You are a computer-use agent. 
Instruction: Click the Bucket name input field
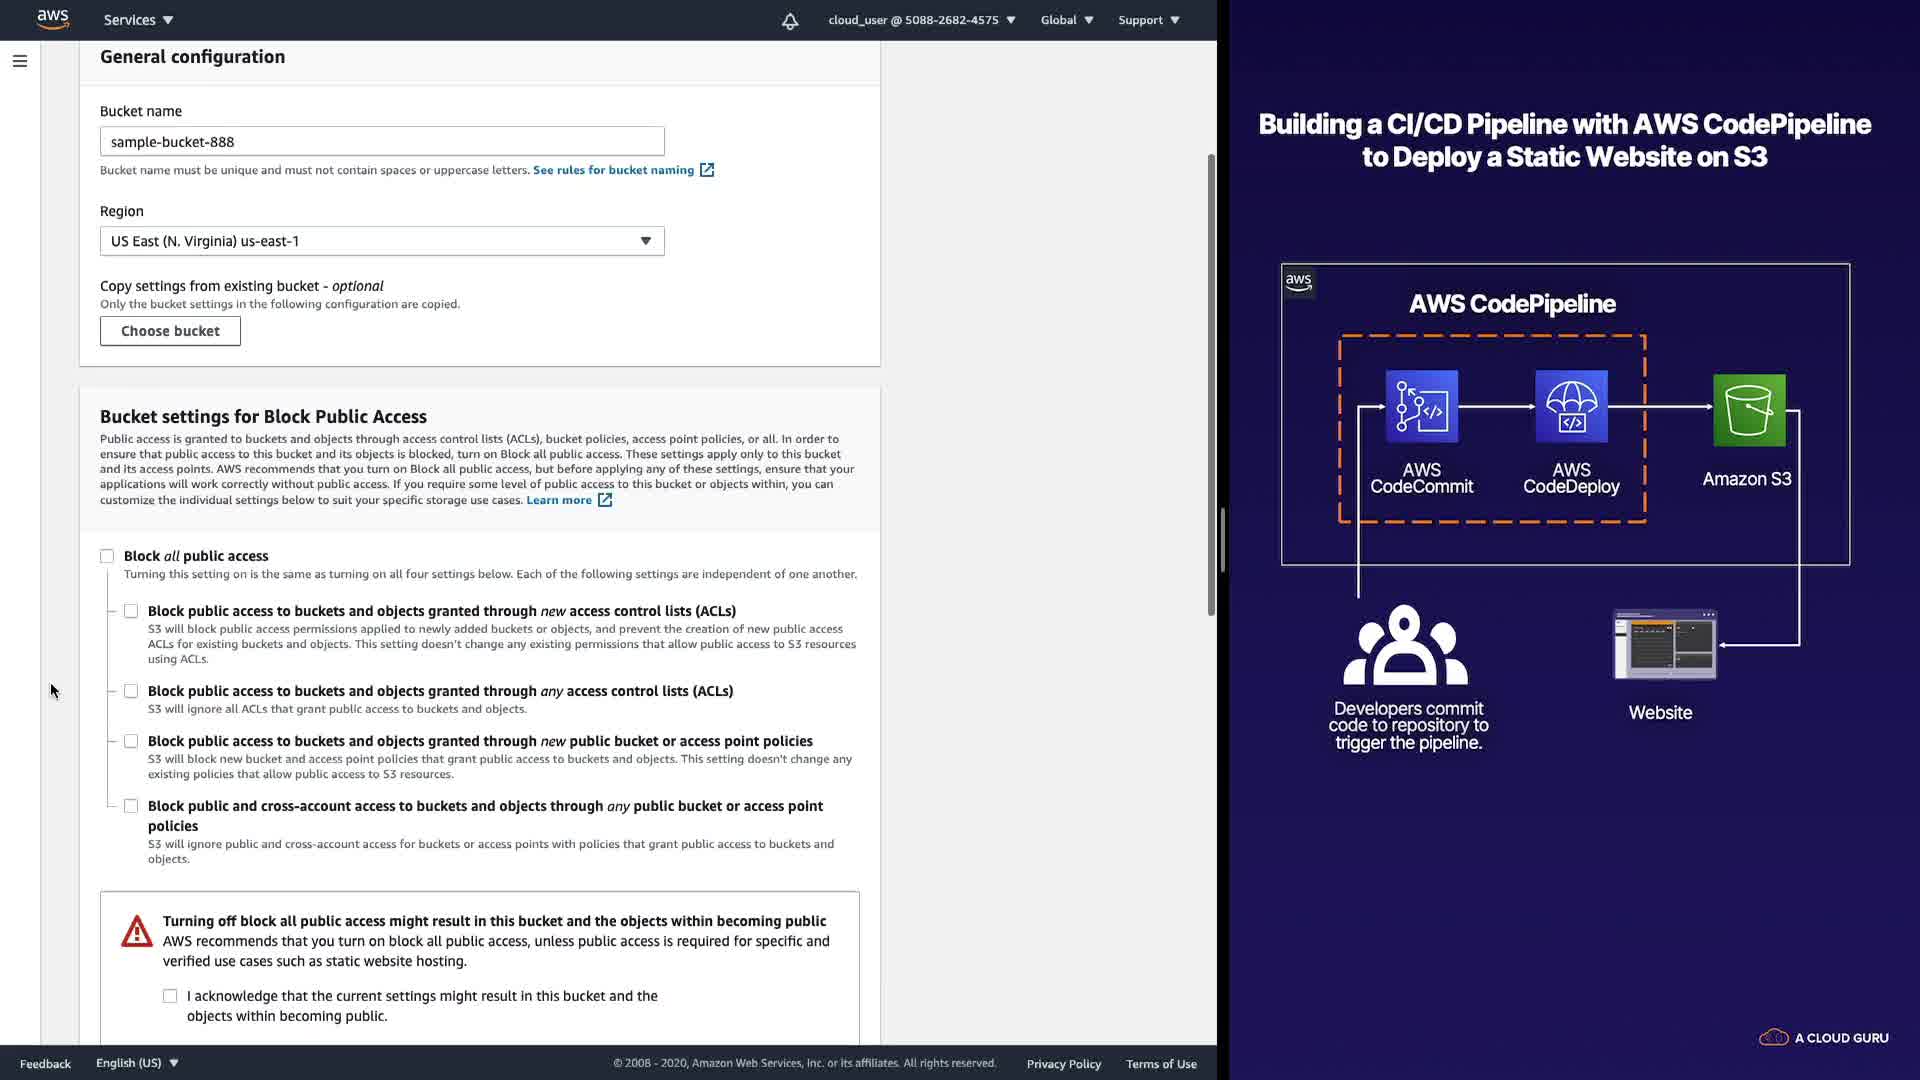(382, 141)
